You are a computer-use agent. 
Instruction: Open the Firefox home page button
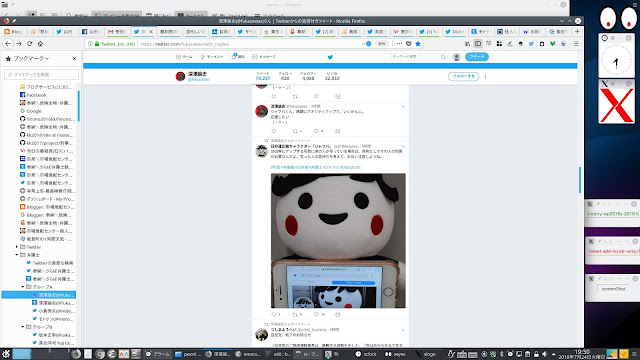pos(40,44)
